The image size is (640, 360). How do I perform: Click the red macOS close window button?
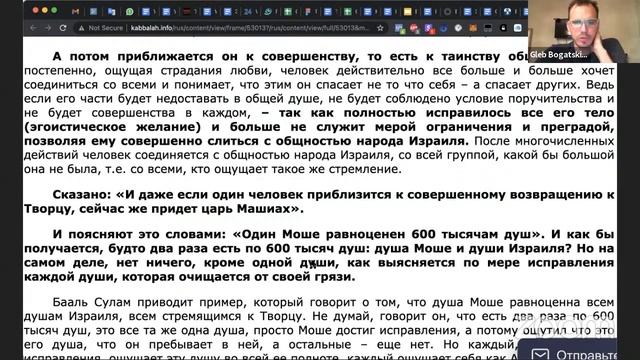[36, 10]
